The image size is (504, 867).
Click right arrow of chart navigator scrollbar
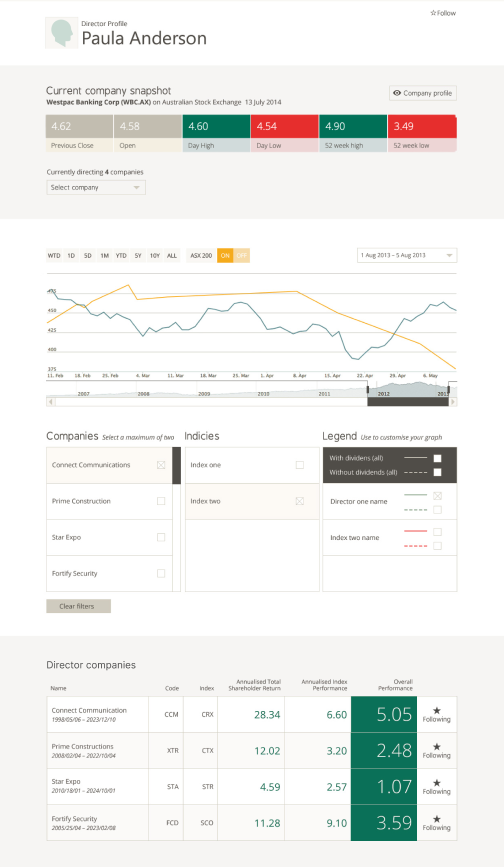click(x=453, y=402)
